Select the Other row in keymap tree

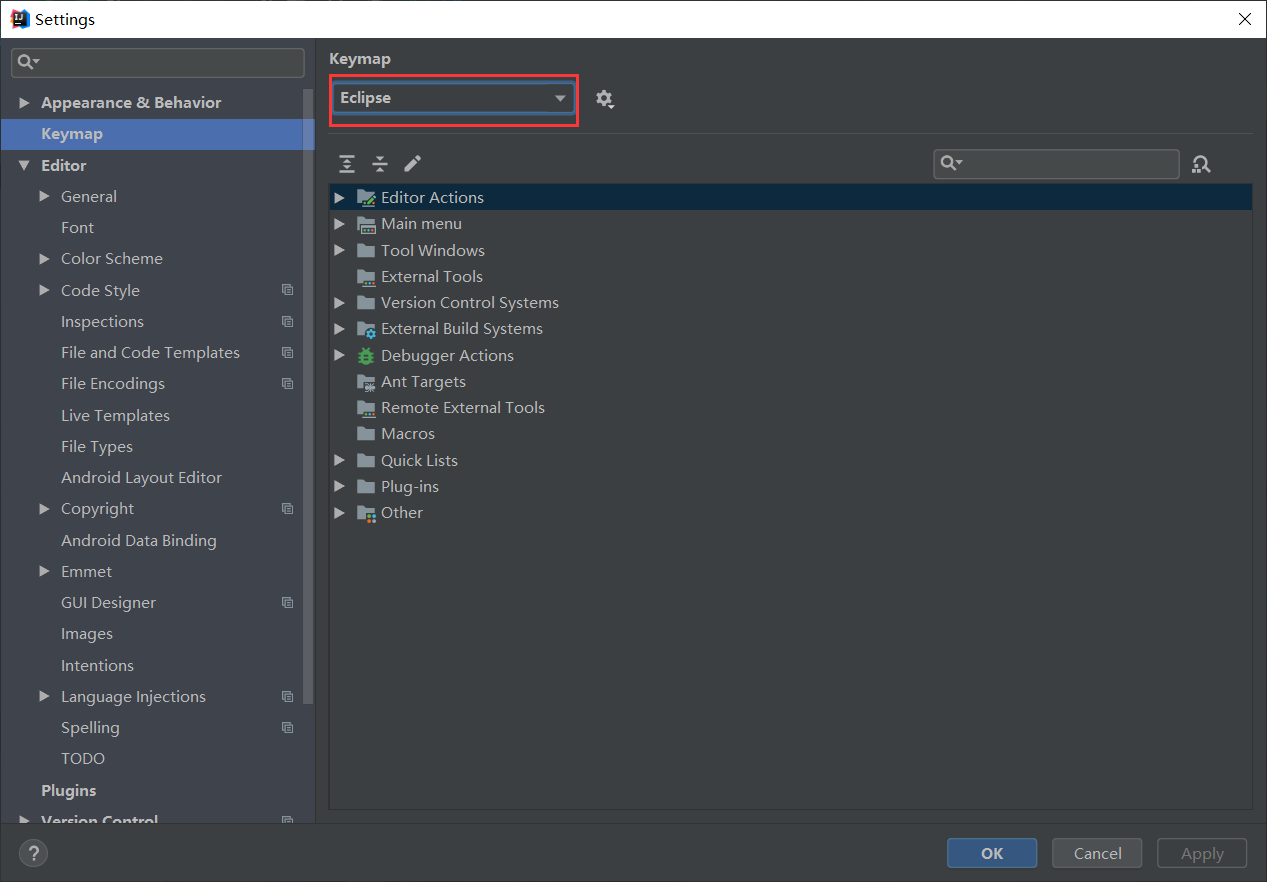(x=791, y=513)
